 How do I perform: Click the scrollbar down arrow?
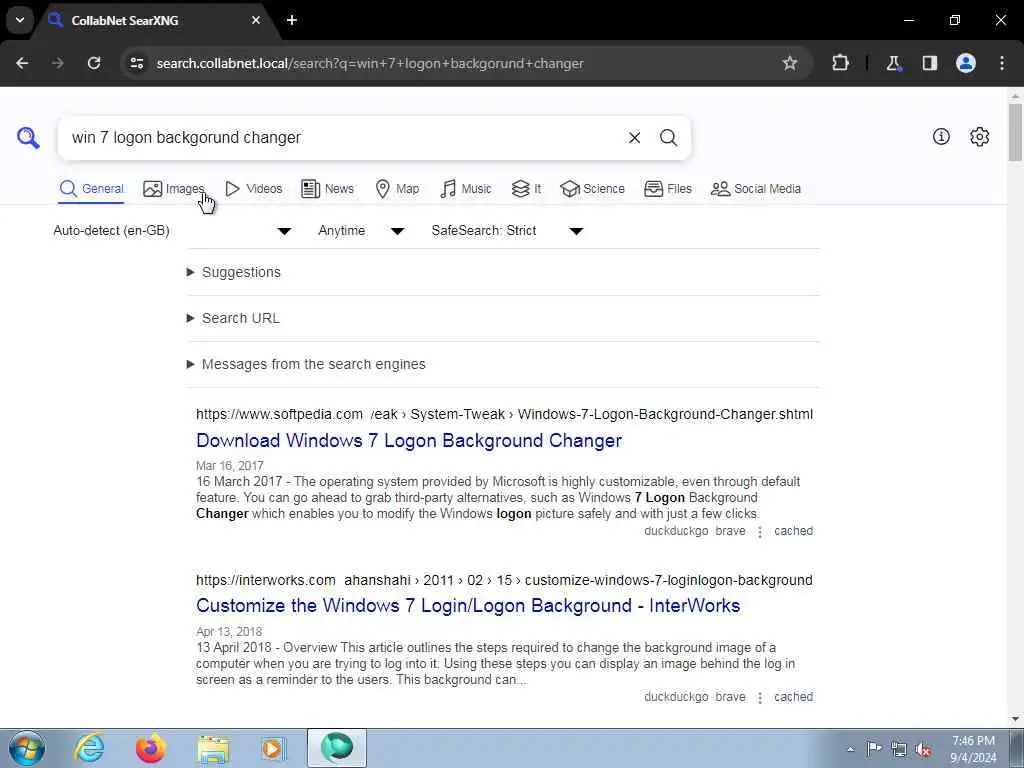tap(1015, 719)
